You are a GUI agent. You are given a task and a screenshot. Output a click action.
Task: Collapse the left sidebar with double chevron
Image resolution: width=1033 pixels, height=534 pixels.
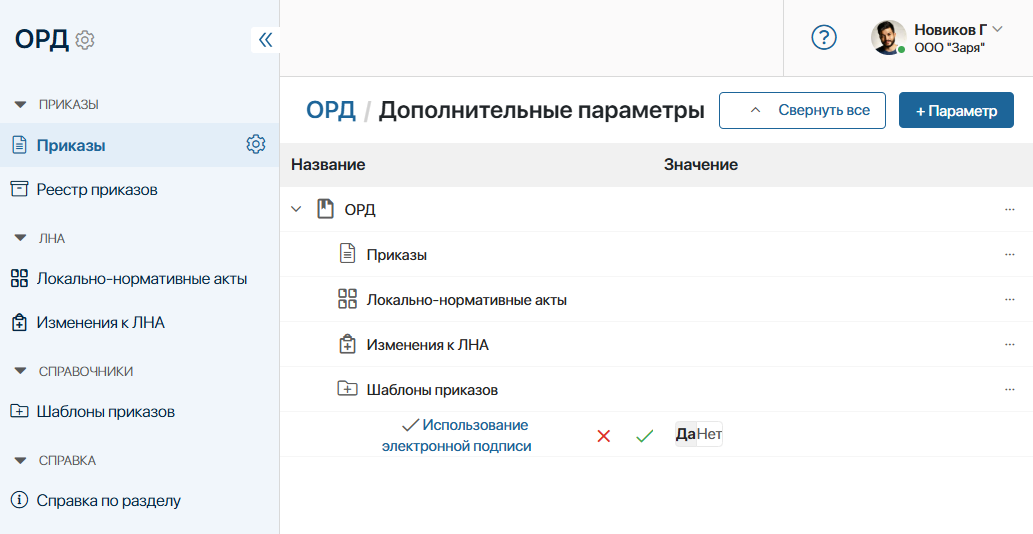click(x=265, y=40)
